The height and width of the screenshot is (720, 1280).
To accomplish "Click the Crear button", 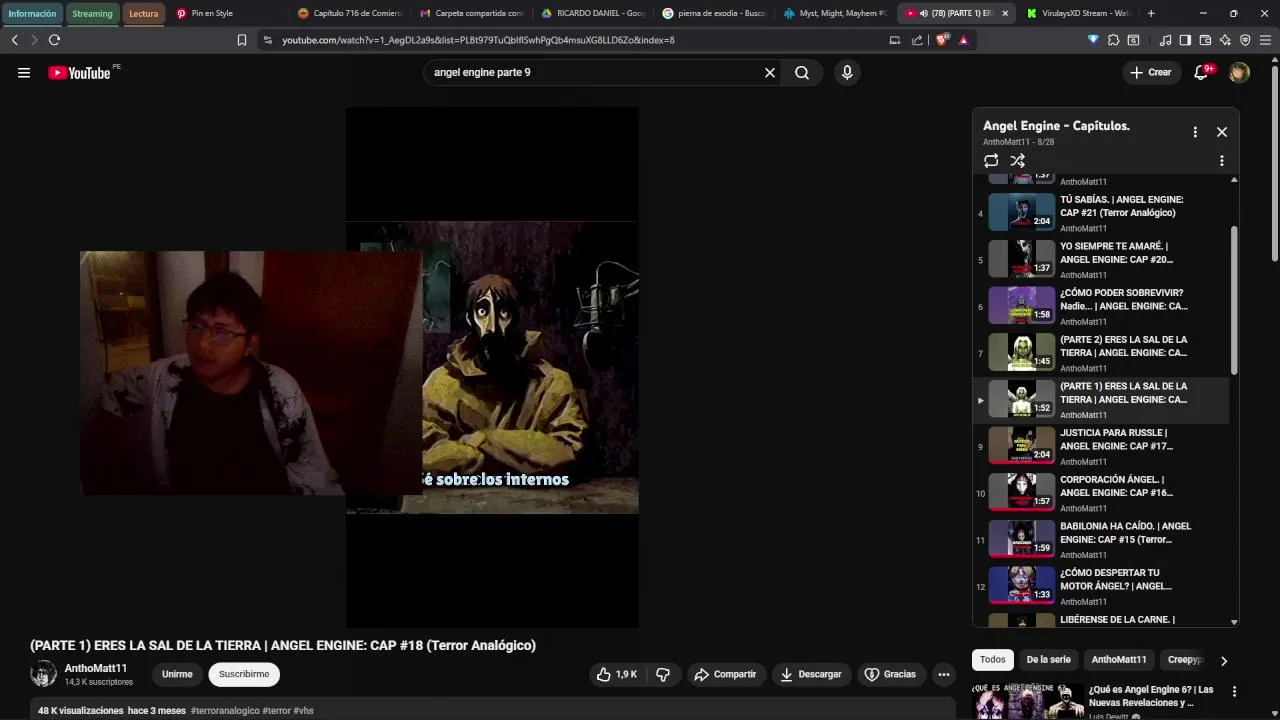I will [x=1150, y=73].
